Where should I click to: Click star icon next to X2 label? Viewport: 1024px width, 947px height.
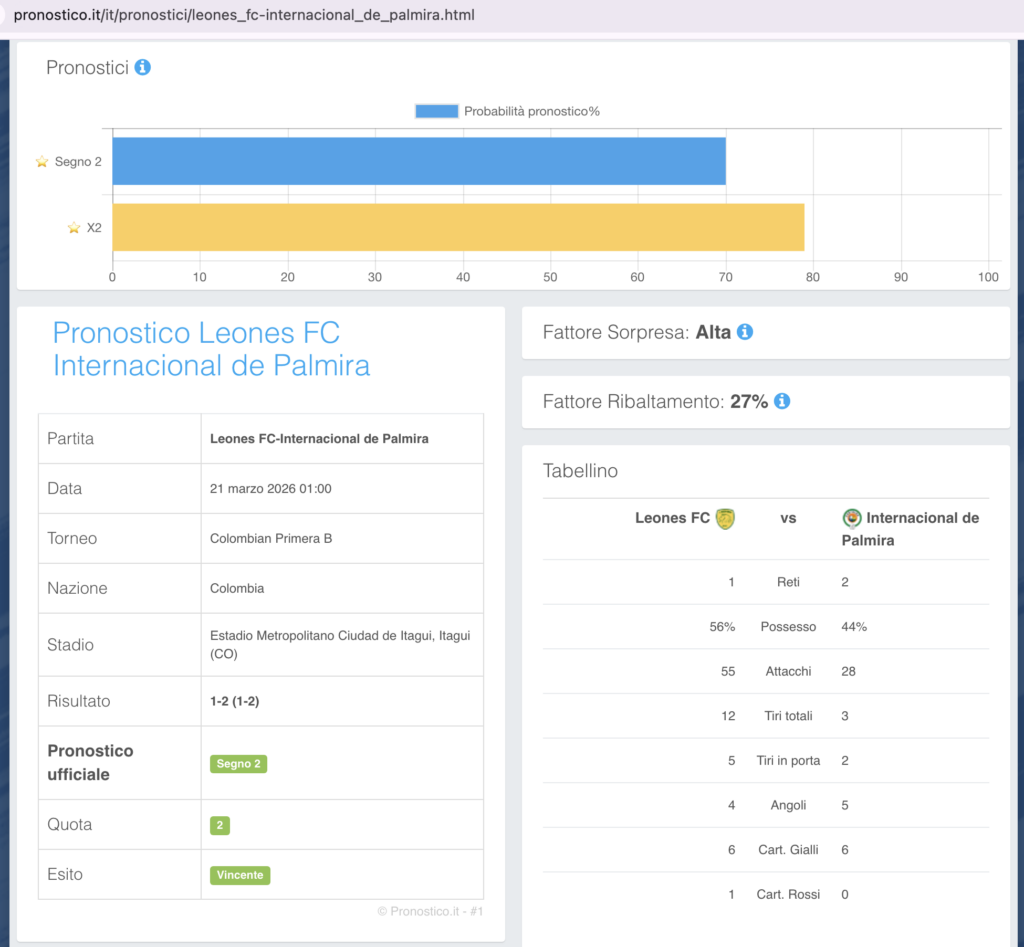point(74,228)
